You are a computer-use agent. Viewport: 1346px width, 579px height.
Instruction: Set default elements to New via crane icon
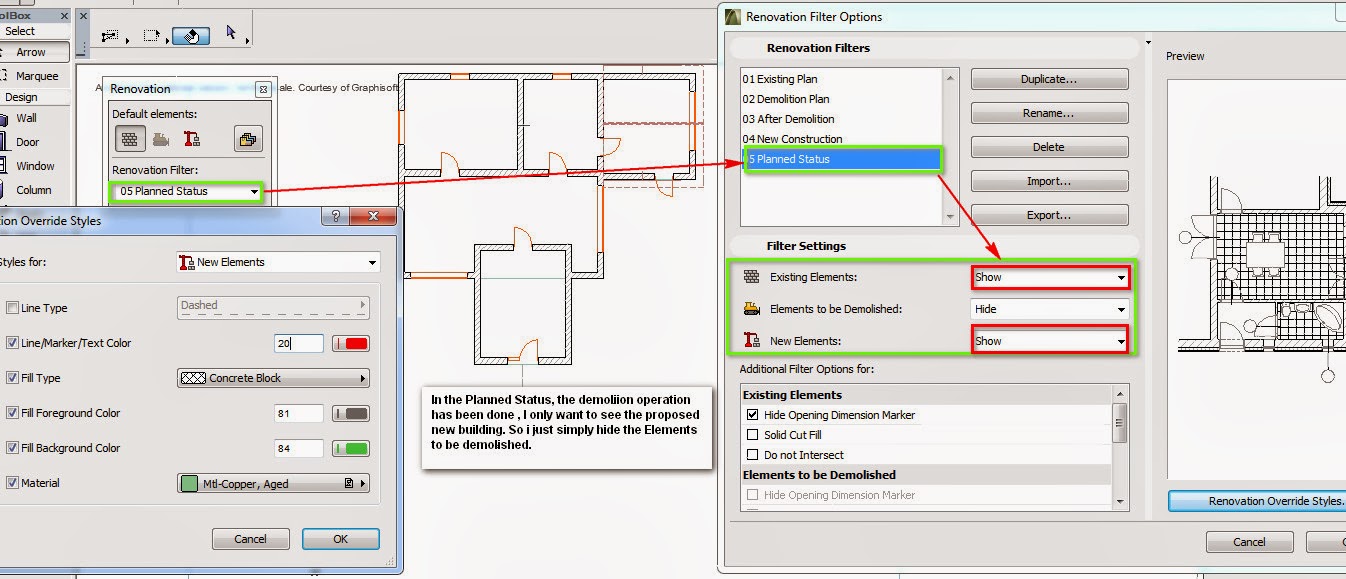[190, 138]
